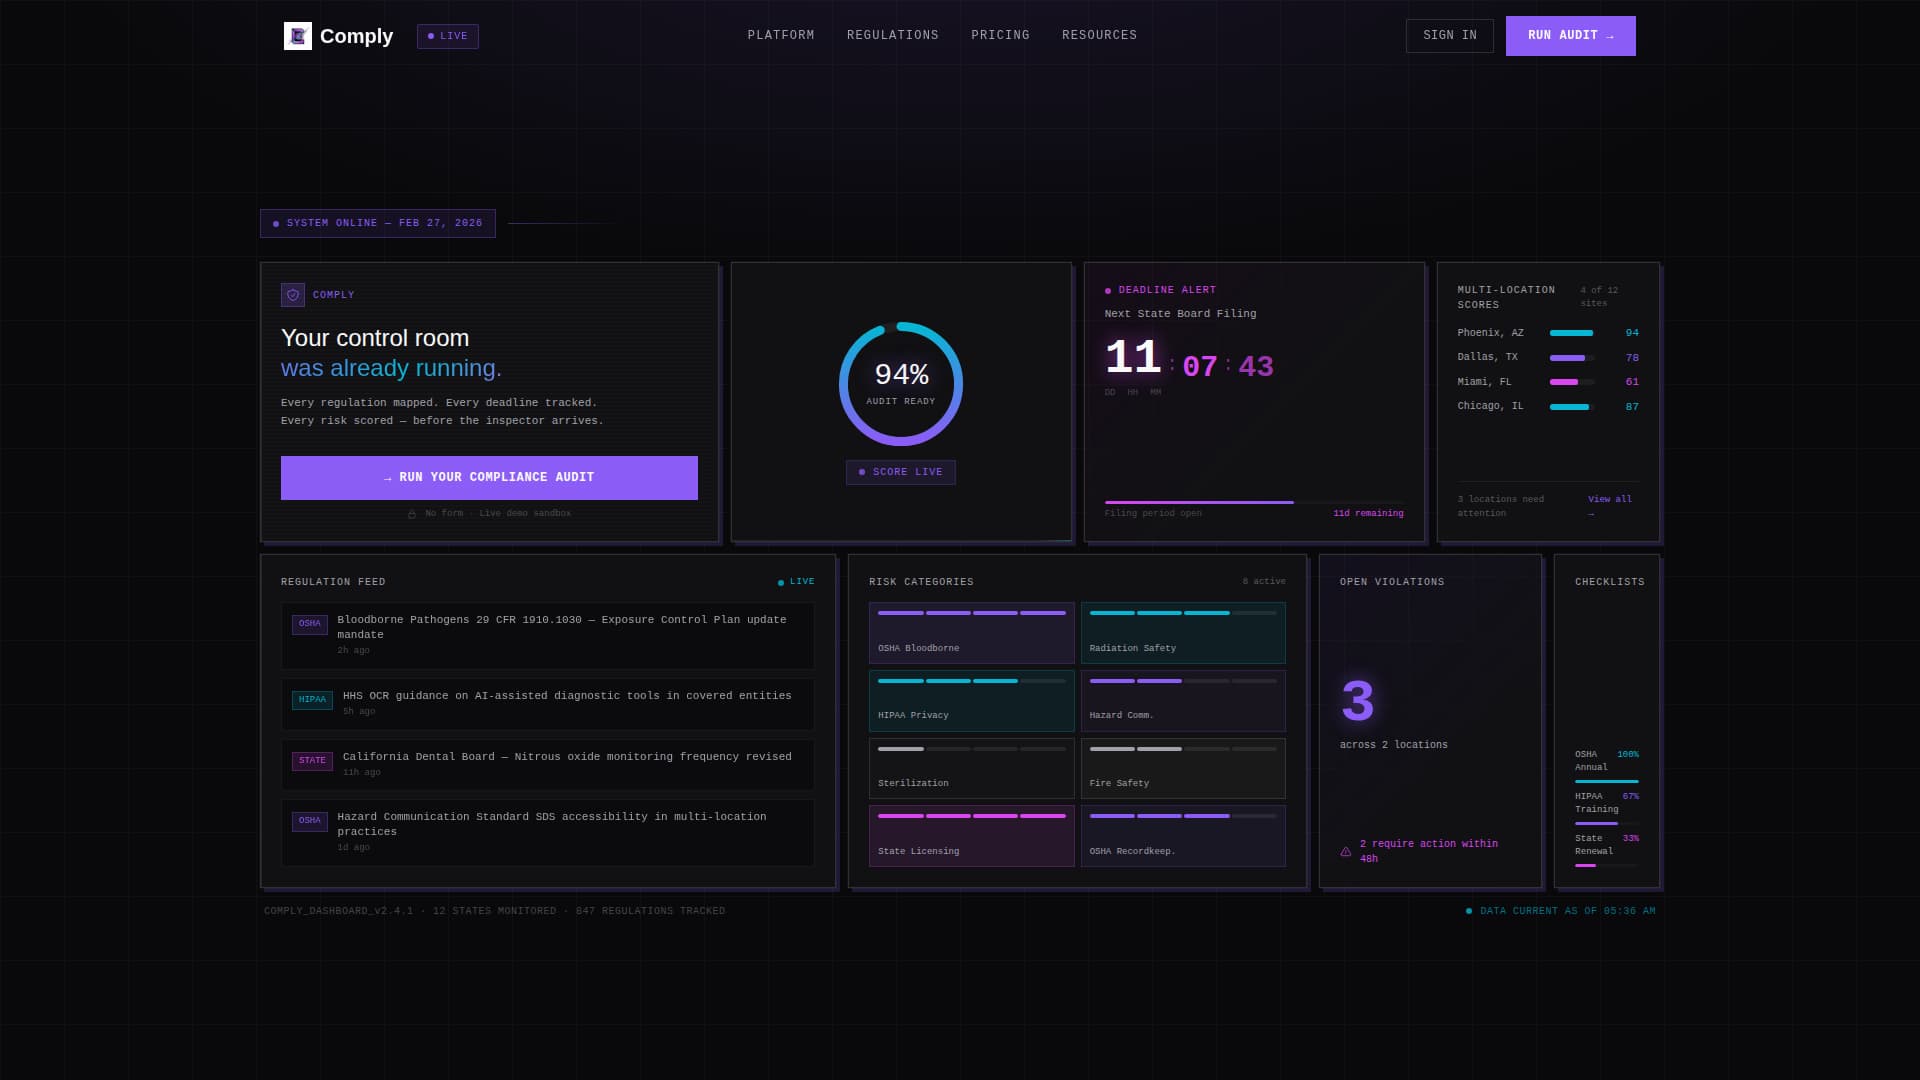Click the open violations count 3

click(1358, 702)
